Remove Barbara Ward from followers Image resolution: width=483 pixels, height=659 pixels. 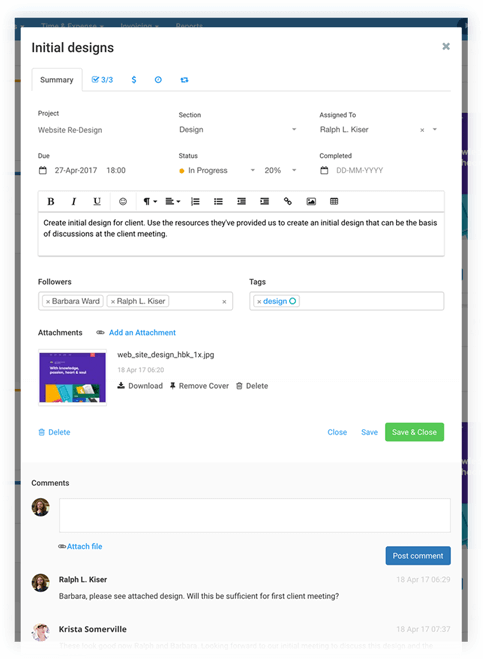[48, 302]
